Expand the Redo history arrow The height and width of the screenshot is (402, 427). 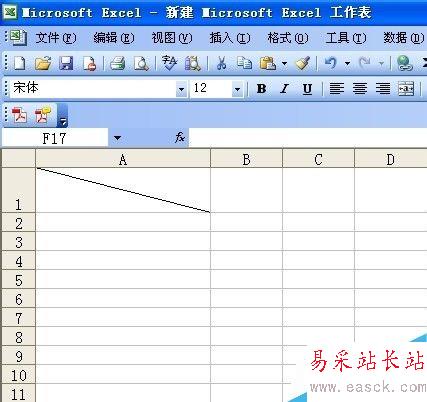[381, 63]
